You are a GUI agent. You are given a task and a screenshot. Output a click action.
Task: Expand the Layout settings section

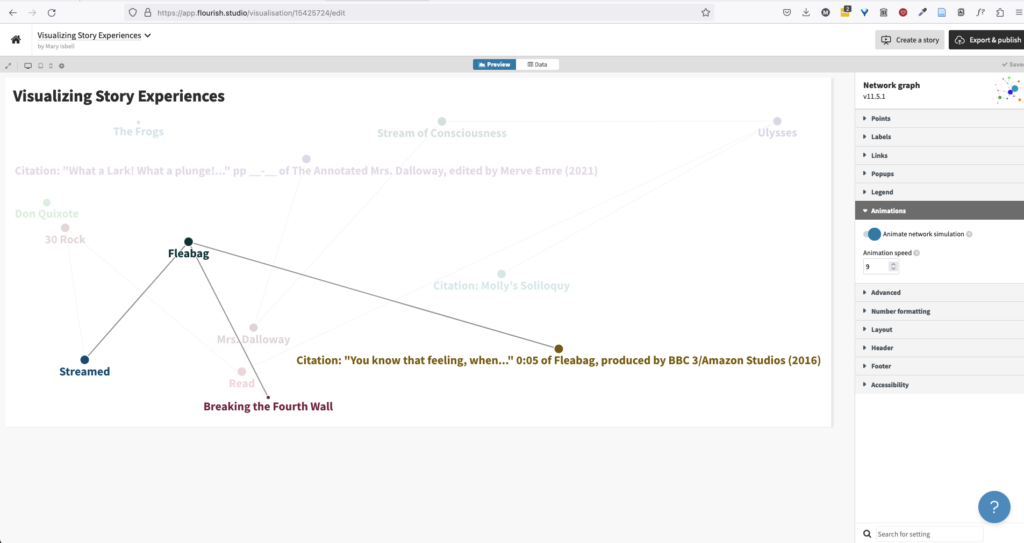(939, 329)
